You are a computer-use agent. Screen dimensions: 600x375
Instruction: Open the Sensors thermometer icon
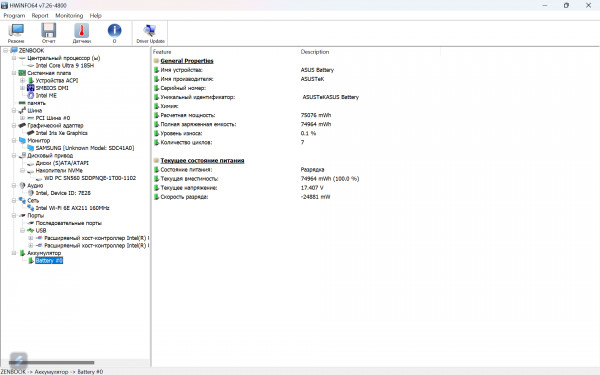coord(82,33)
